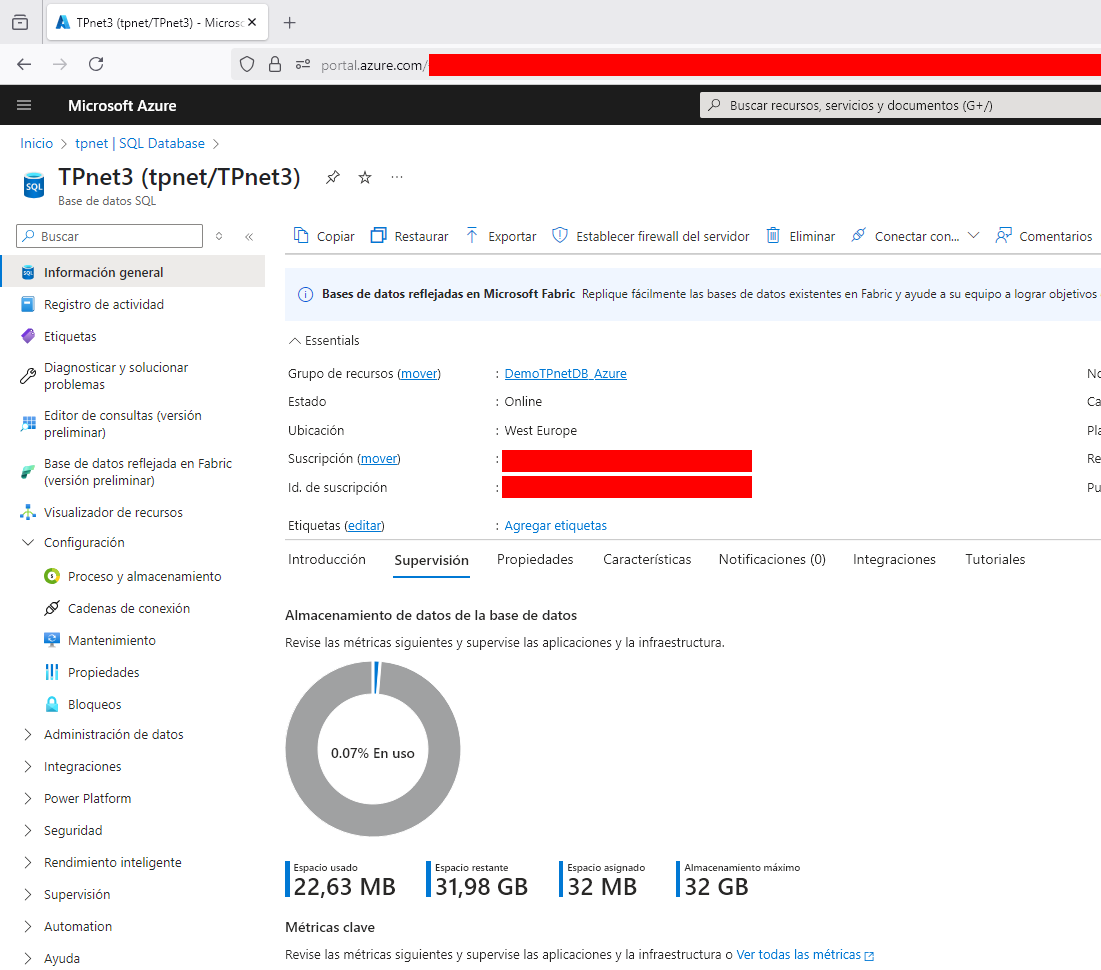Expand Integraciones sidebar group

click(x=28, y=766)
